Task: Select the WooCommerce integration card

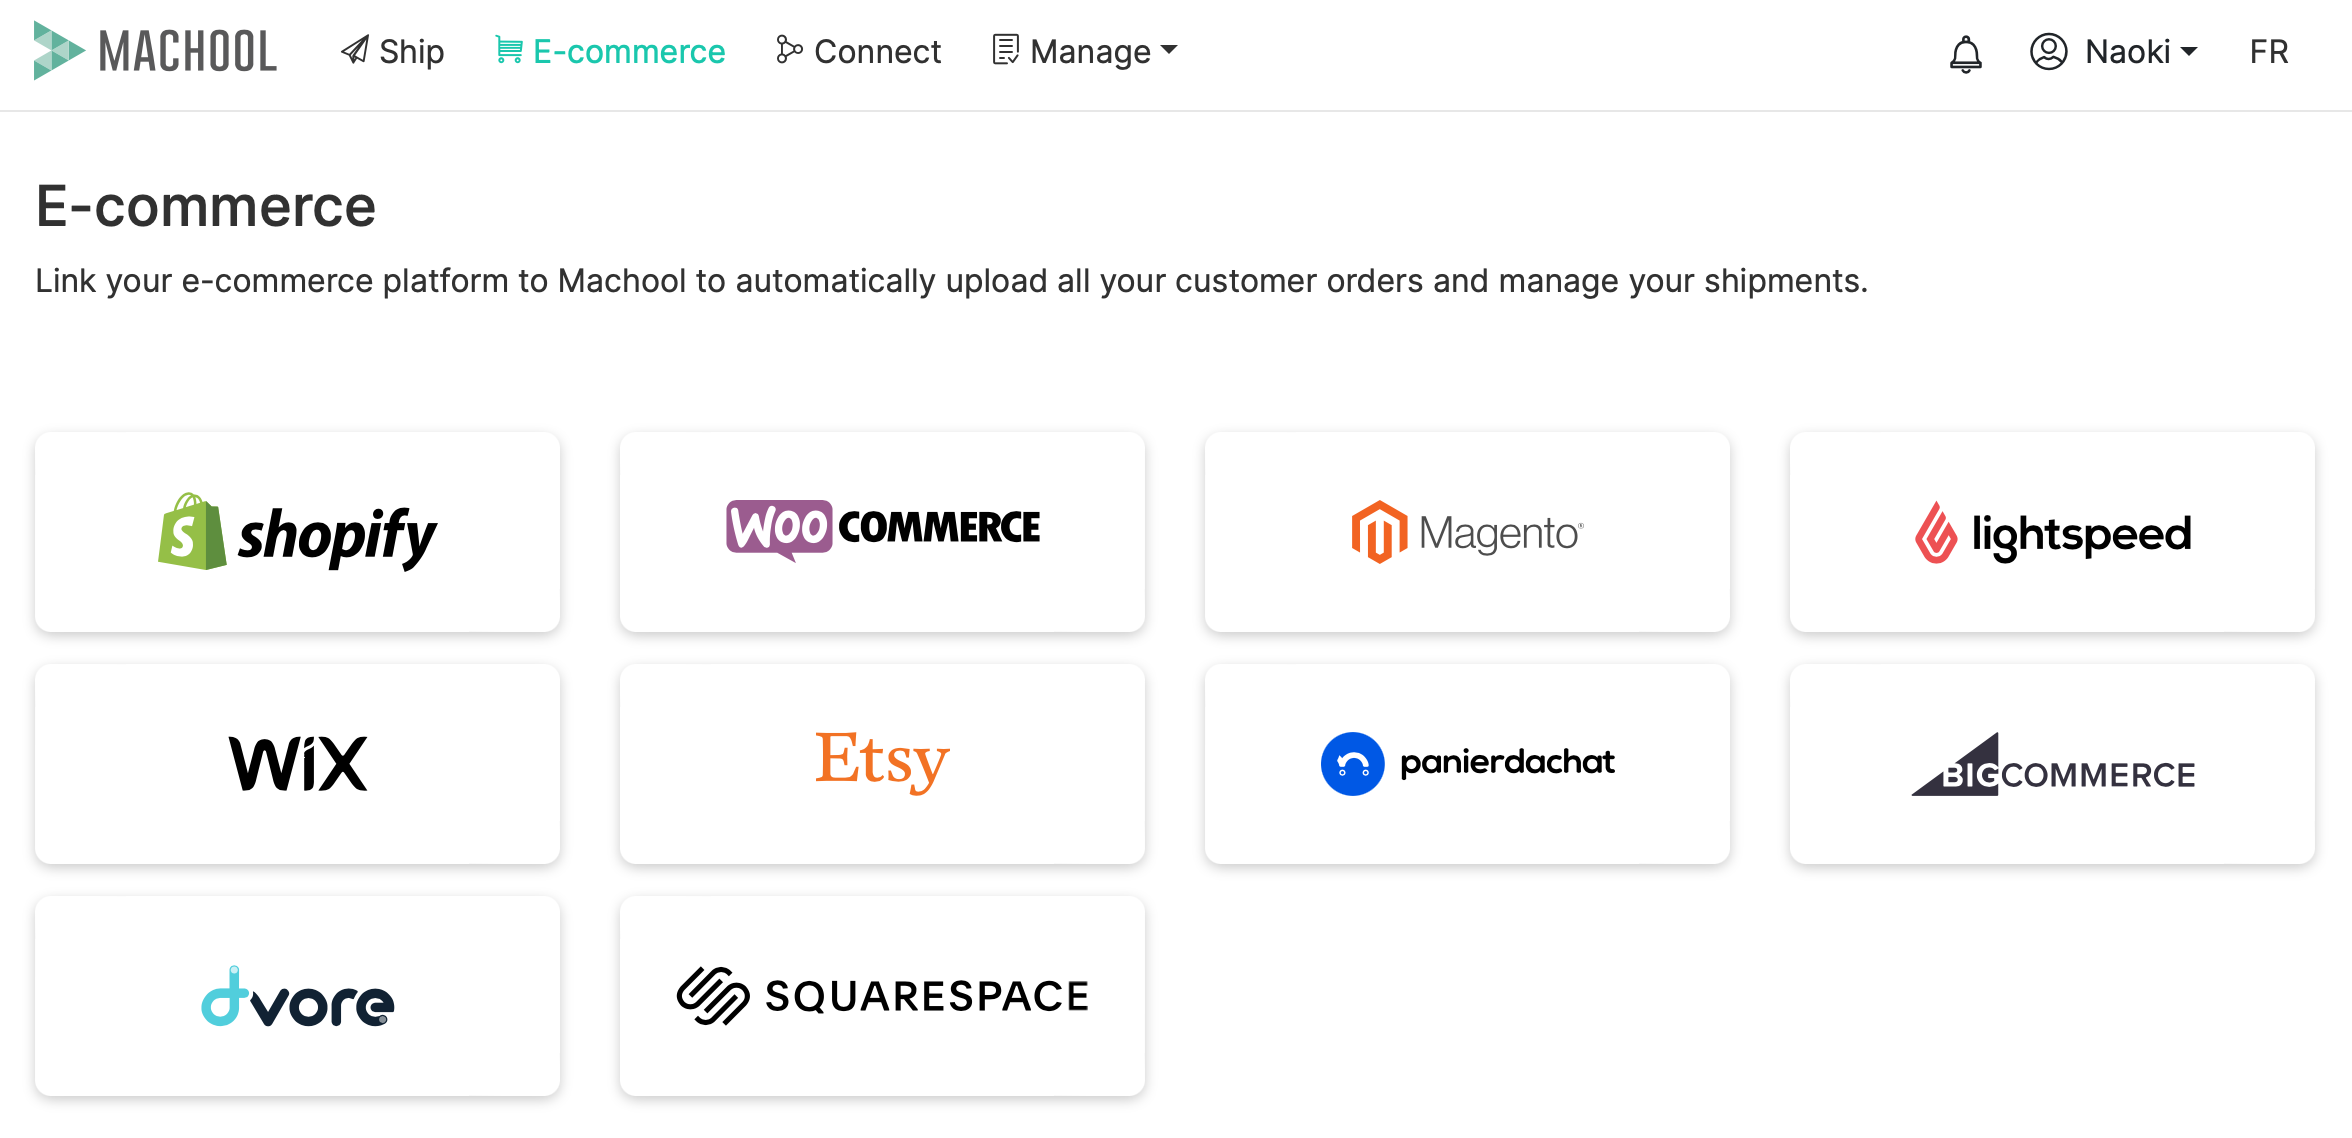Action: coord(882,532)
